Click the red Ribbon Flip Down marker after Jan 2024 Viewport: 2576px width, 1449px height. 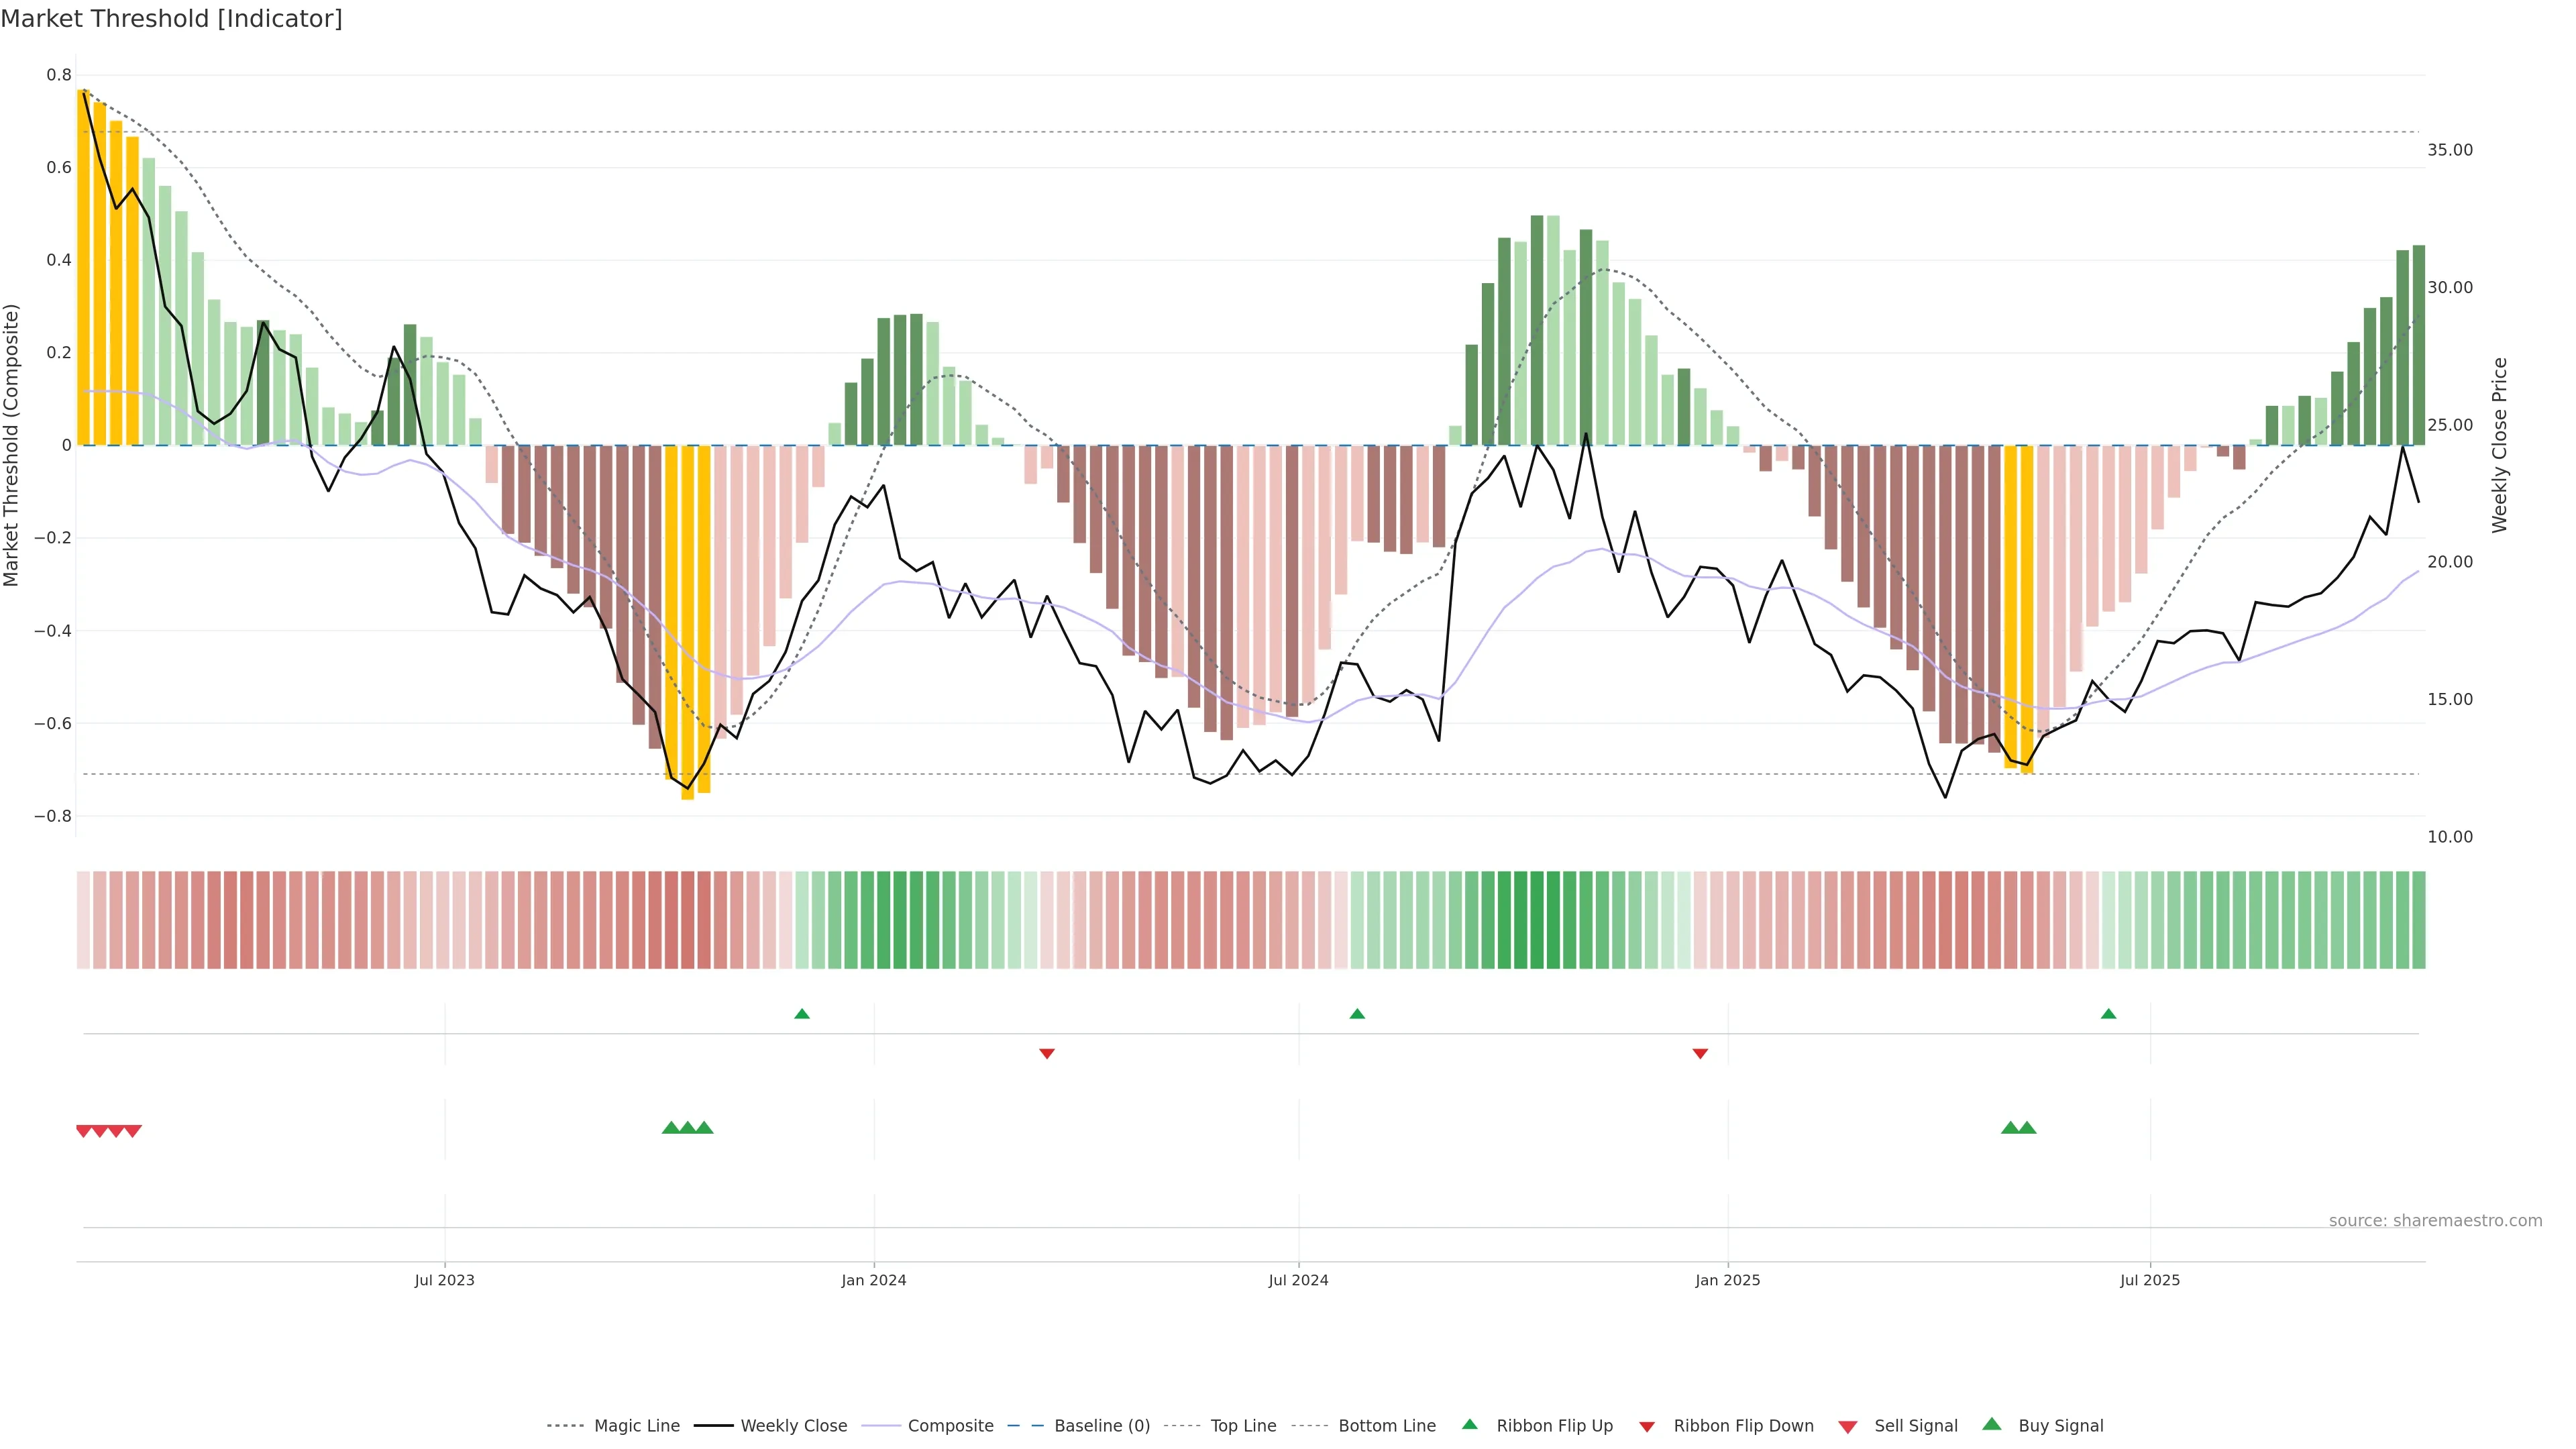click(1047, 1053)
